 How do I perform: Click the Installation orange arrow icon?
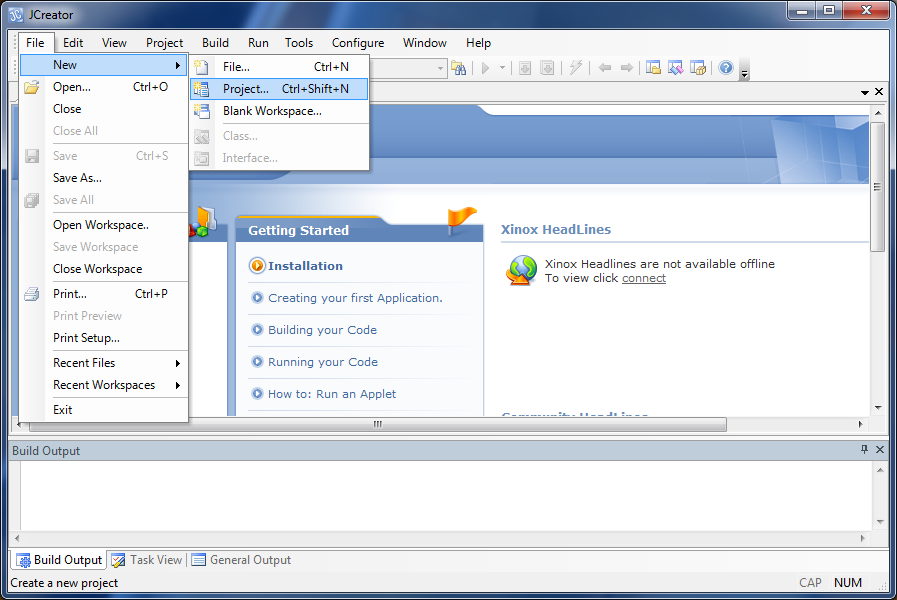pyautogui.click(x=257, y=265)
